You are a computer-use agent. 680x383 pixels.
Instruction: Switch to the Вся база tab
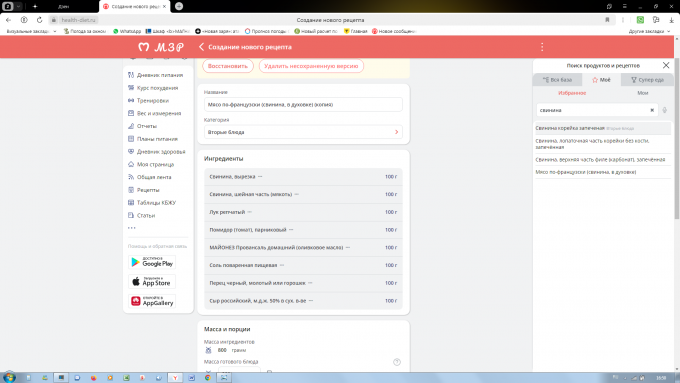click(557, 80)
